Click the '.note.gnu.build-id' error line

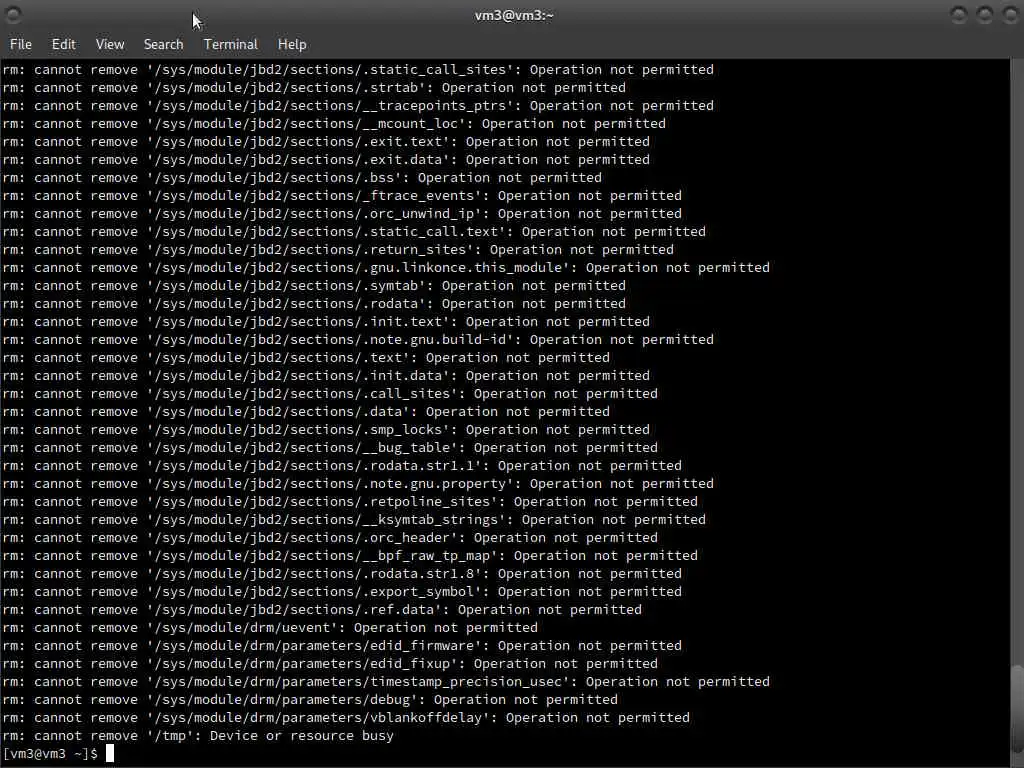pyautogui.click(x=358, y=340)
